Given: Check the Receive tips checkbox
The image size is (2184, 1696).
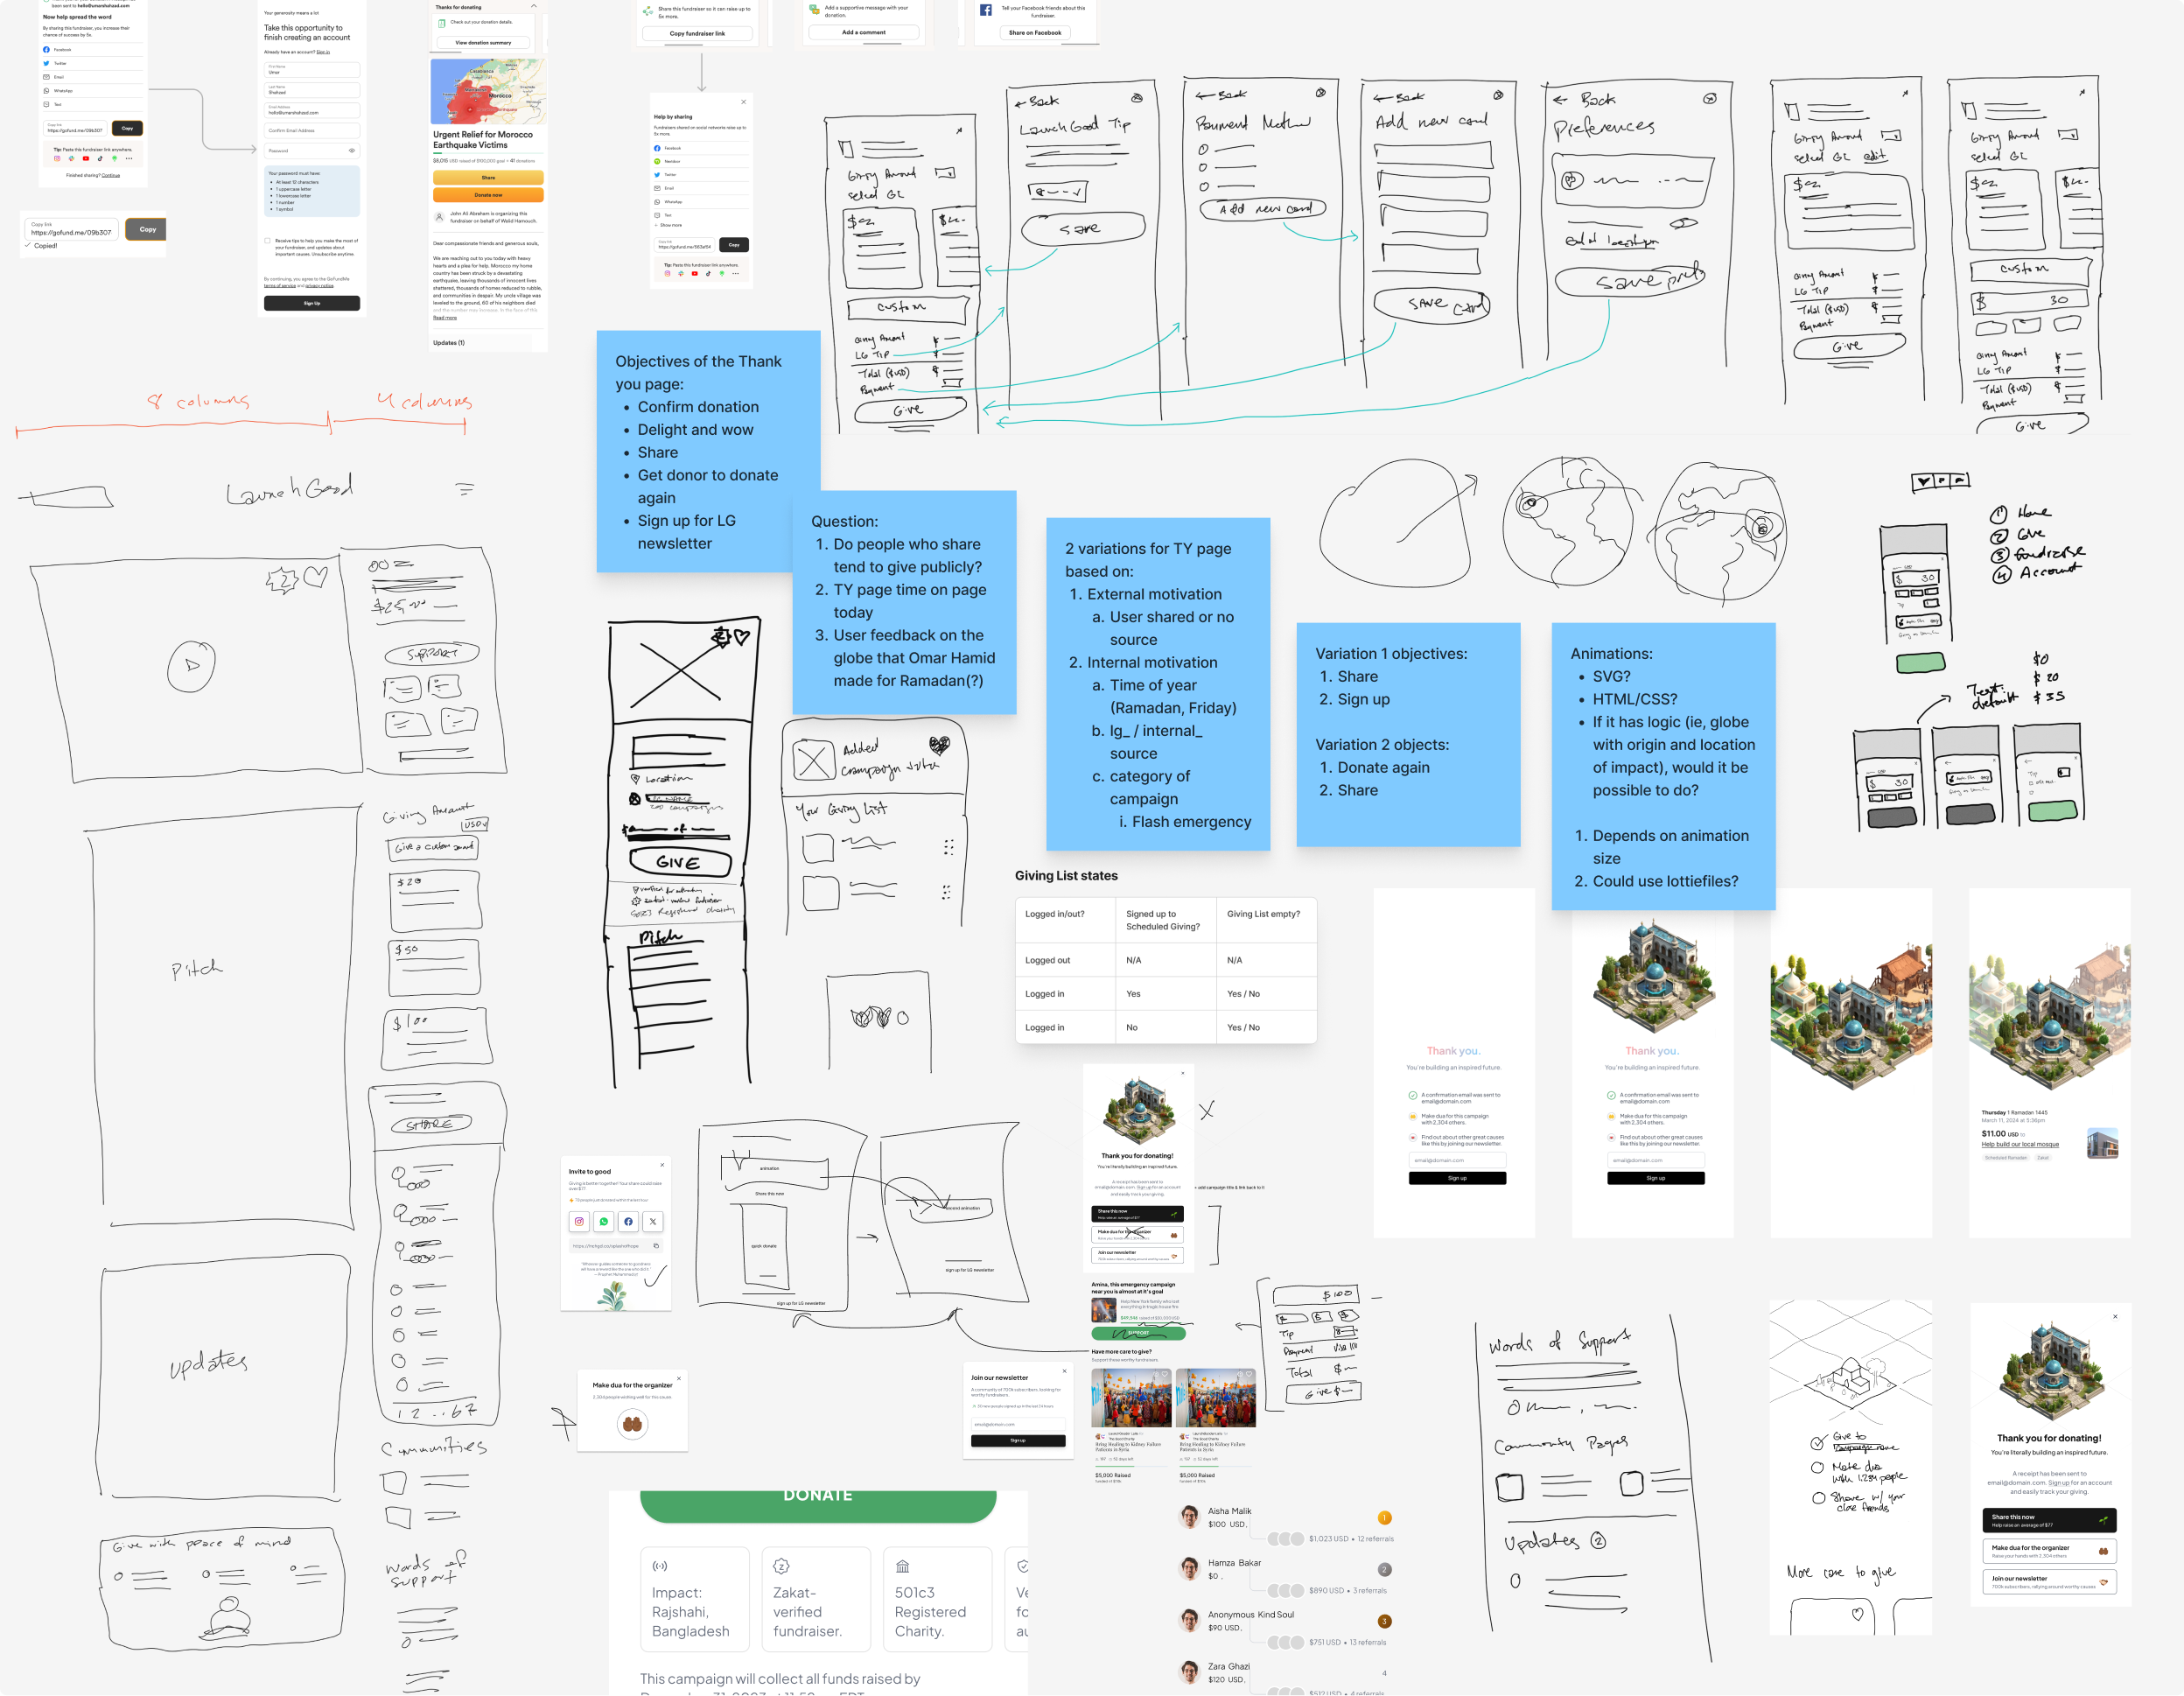Looking at the screenshot, I should pyautogui.click(x=267, y=241).
